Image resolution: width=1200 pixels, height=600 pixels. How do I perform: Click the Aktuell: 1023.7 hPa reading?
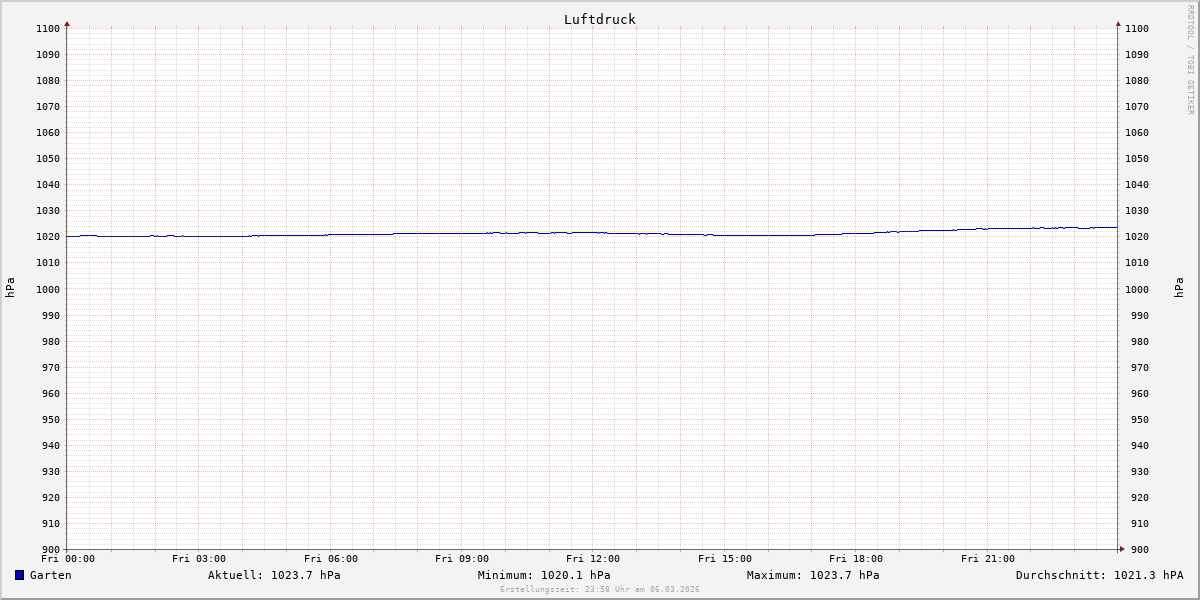tap(274, 575)
